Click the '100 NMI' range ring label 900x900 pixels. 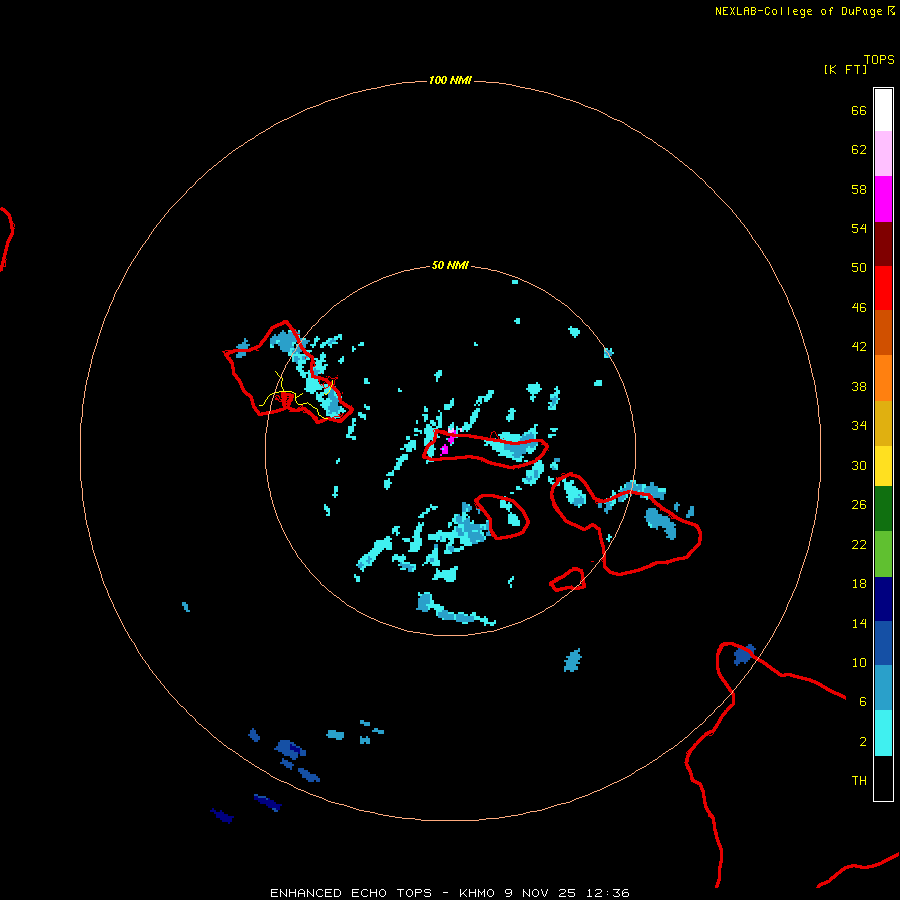click(x=450, y=80)
